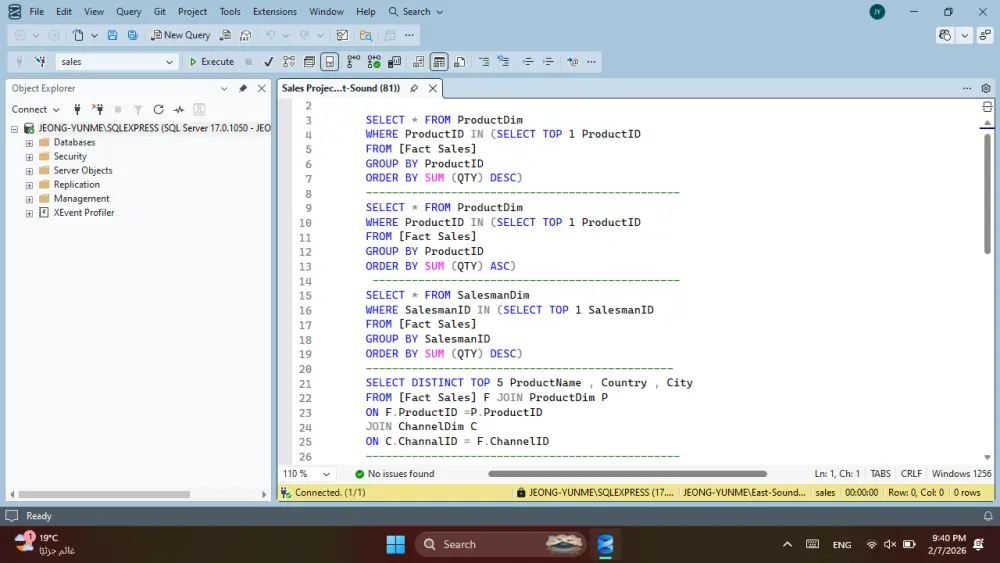Click the Change Connection icon beside database box
The image size is (1000, 563).
(40, 62)
